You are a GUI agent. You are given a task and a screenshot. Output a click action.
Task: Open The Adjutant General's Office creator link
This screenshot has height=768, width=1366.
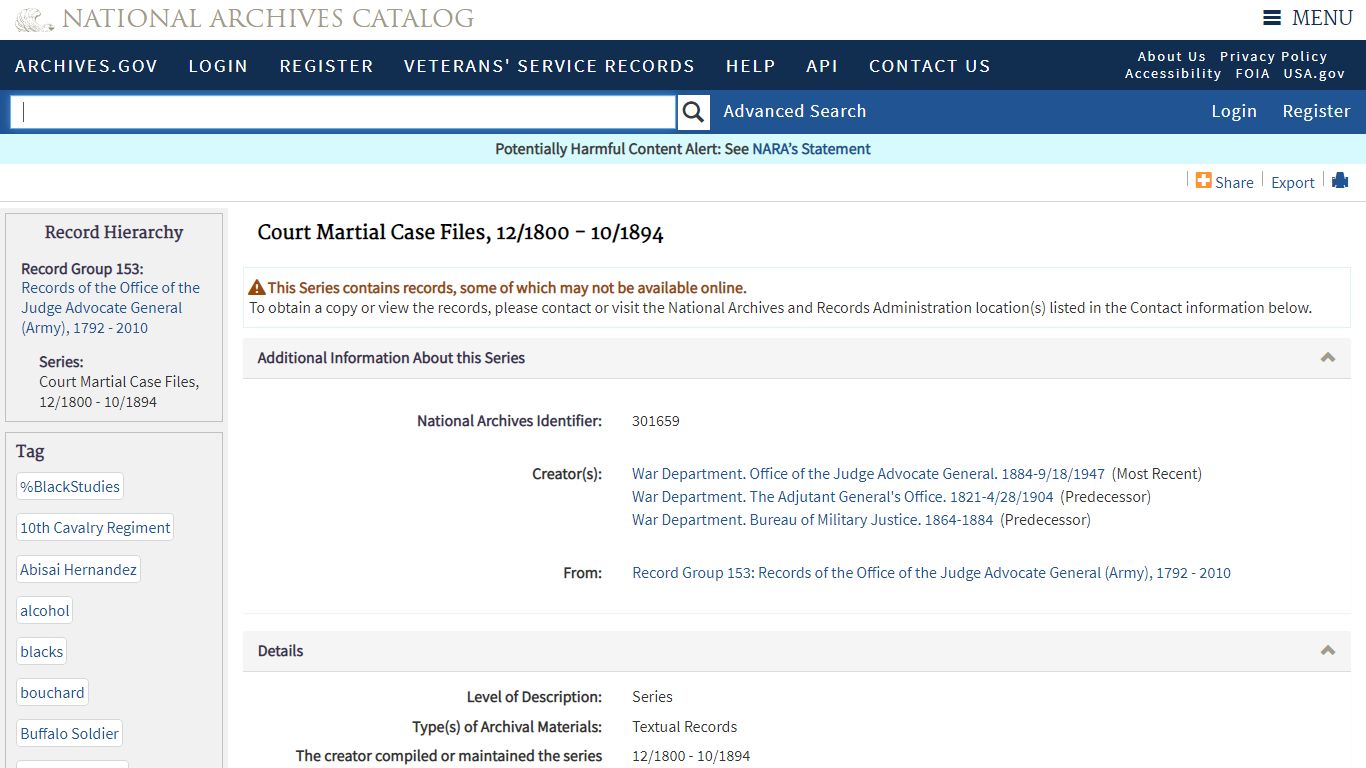tap(843, 497)
